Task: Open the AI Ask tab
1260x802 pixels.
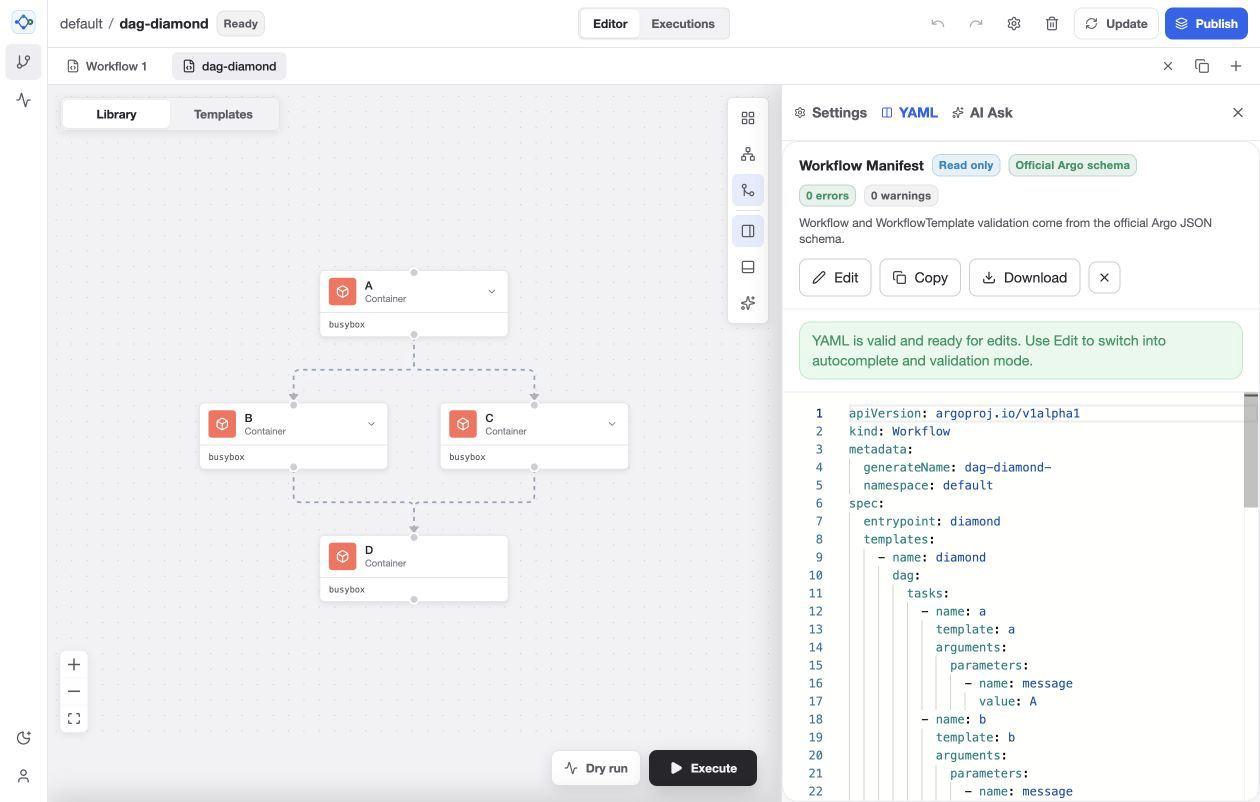Action: [x=982, y=112]
